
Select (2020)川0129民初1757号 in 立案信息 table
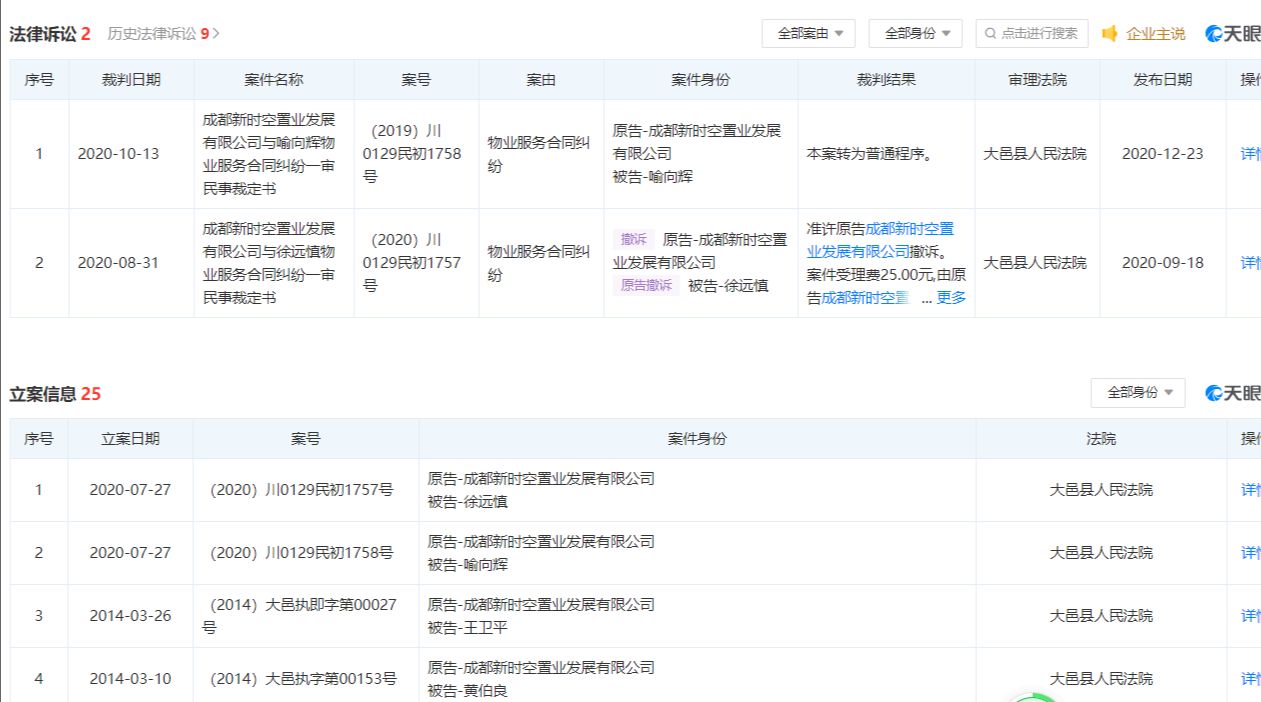click(302, 490)
